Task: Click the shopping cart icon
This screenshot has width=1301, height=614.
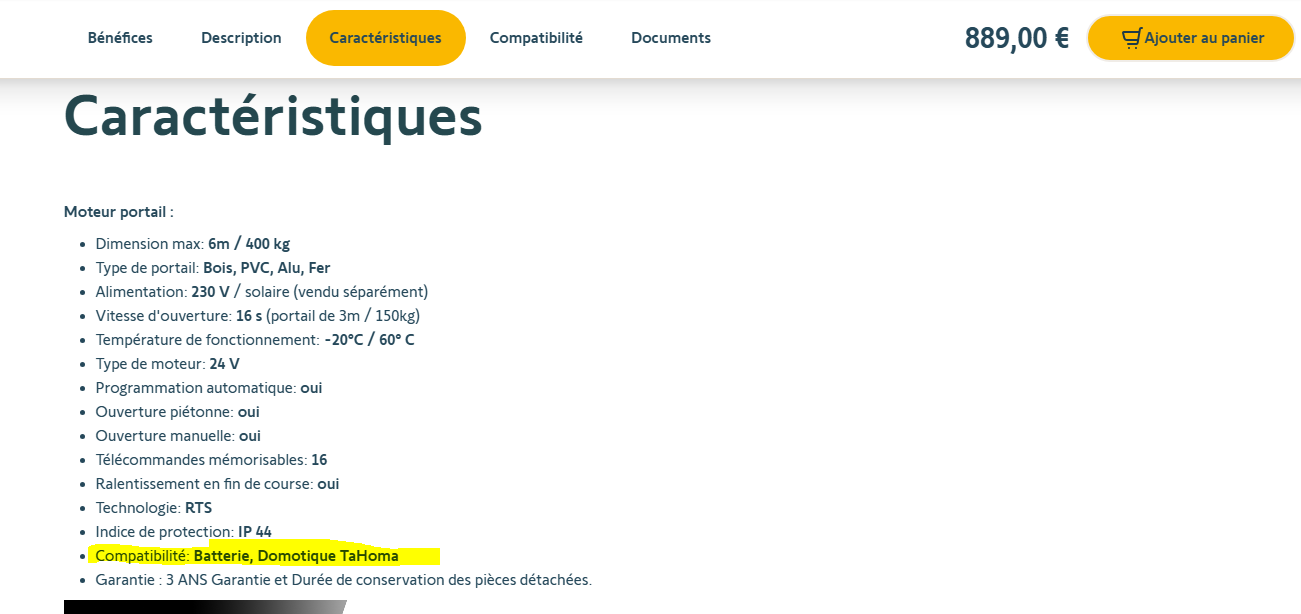Action: 1131,38
